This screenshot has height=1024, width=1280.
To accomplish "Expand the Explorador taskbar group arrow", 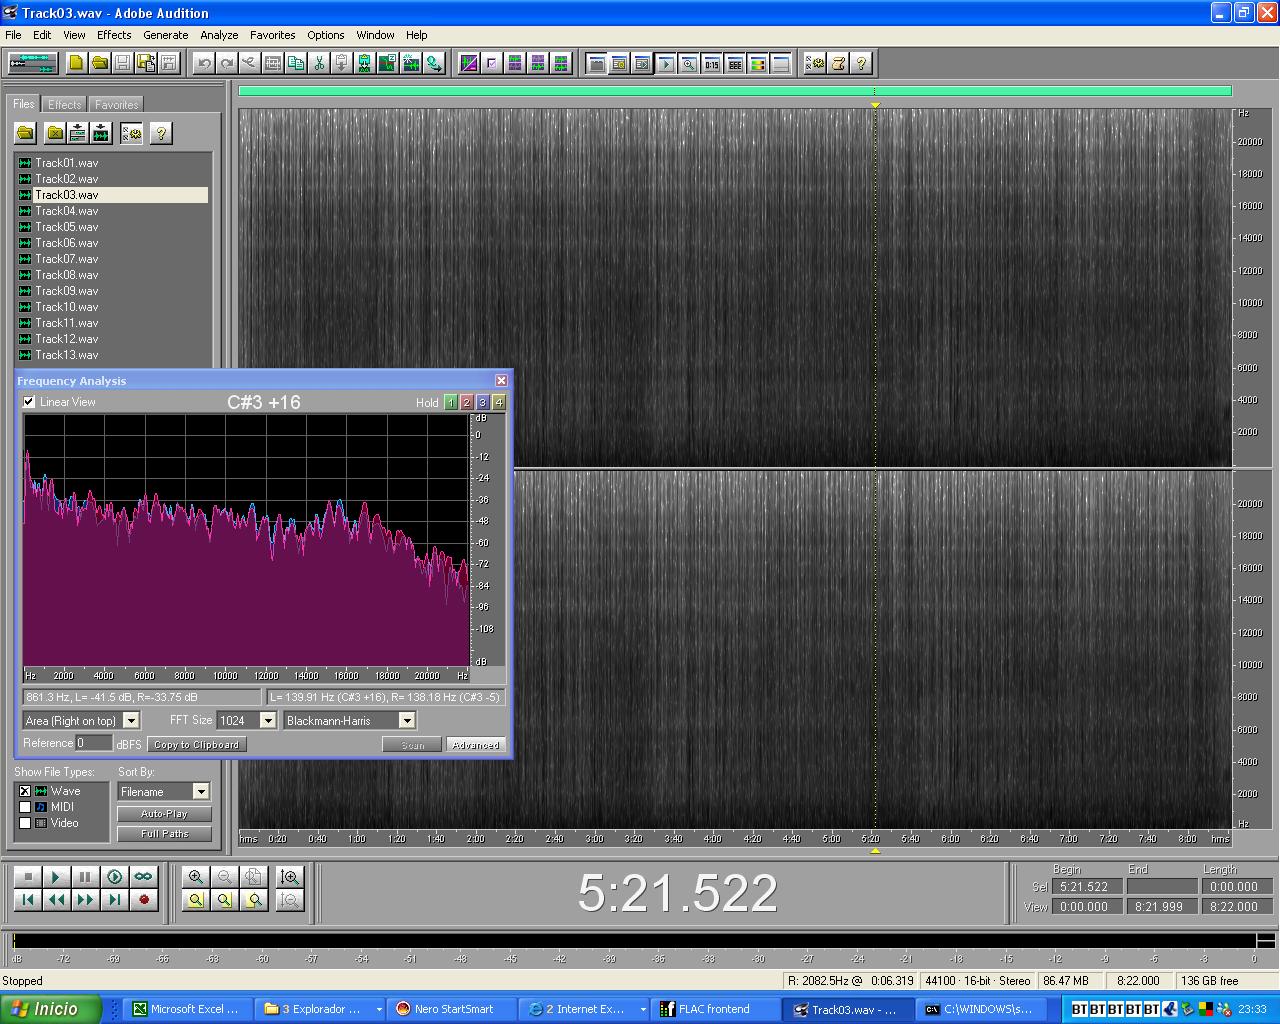I will (x=379, y=1010).
